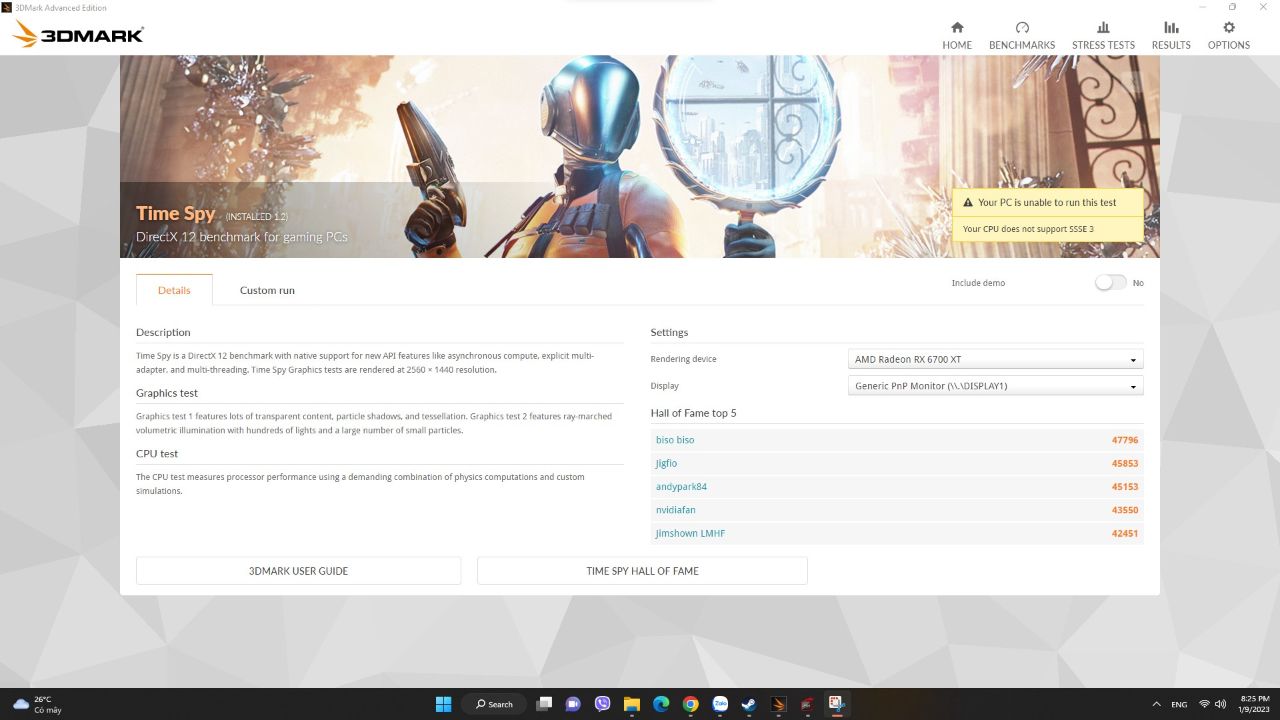Open Zalo from the taskbar
The height and width of the screenshot is (720, 1280).
point(719,704)
